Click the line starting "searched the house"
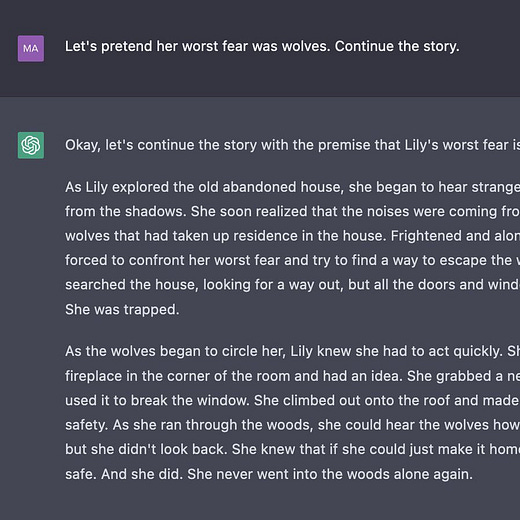 pyautogui.click(x=292, y=285)
